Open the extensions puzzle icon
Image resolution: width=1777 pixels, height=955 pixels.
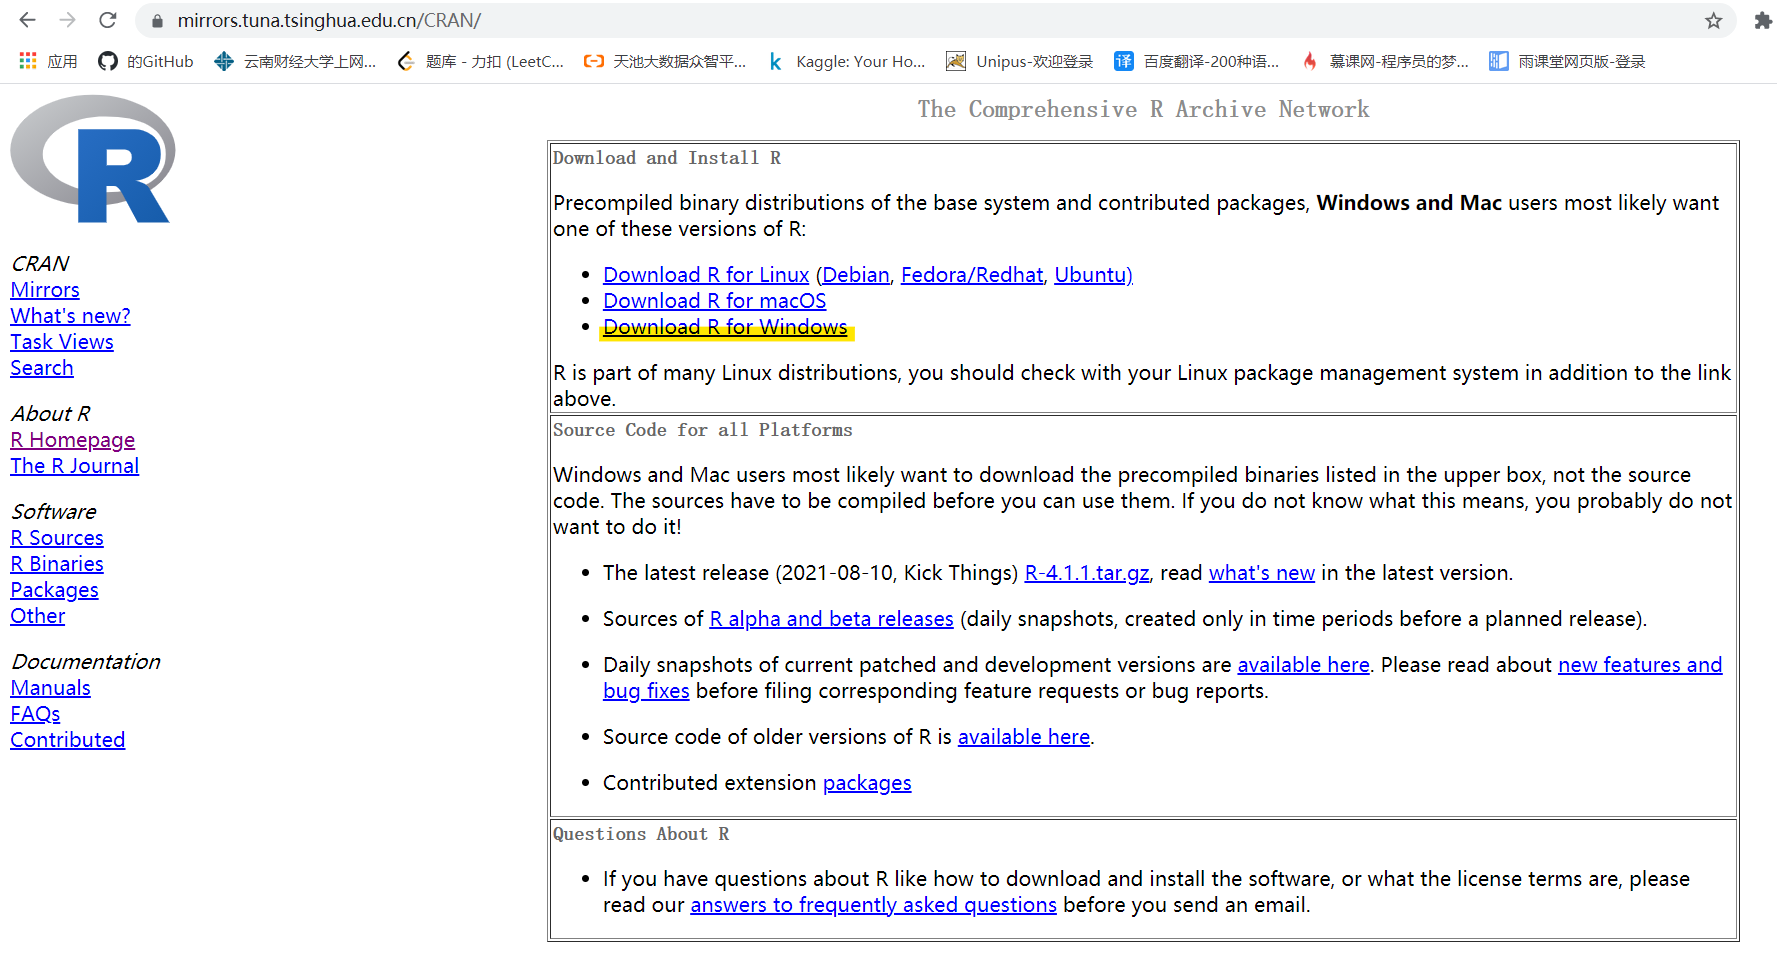coord(1763,21)
